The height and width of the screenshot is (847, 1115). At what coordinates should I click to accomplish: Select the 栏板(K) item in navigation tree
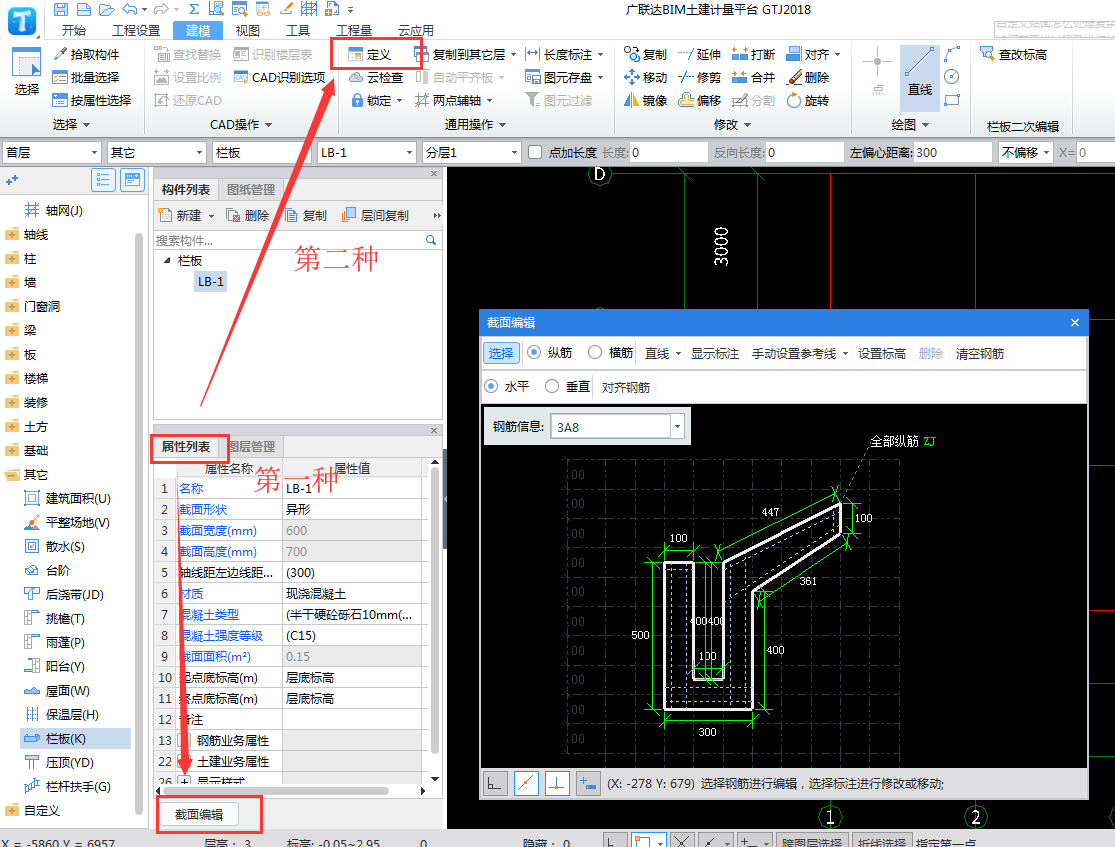(75, 739)
